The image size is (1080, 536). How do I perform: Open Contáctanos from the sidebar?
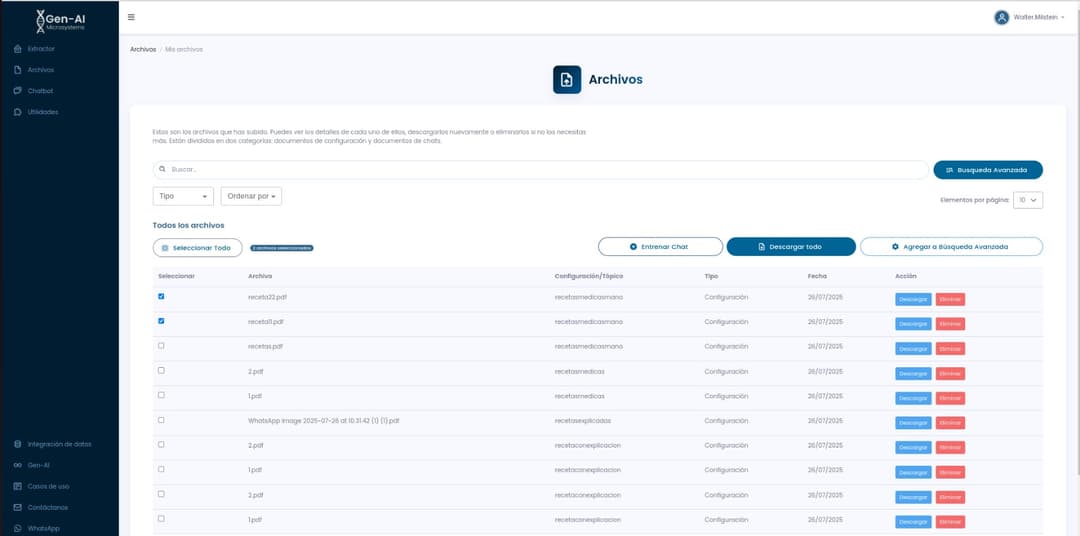coord(48,507)
